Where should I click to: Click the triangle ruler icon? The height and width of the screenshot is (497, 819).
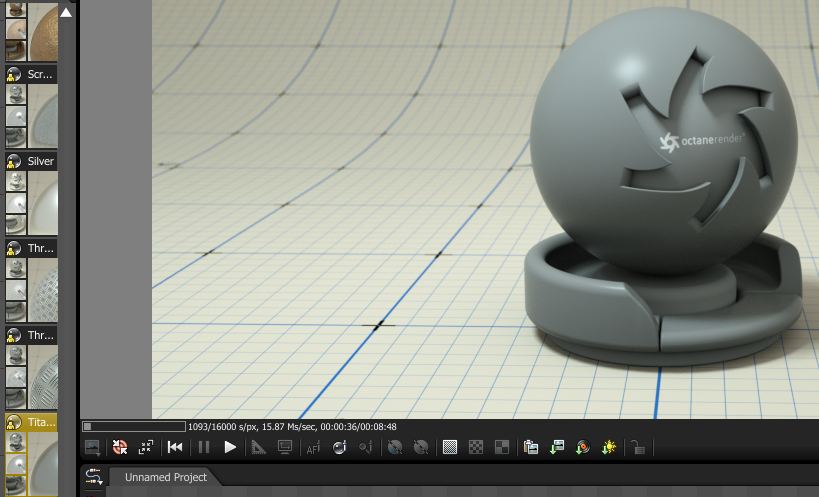(259, 447)
